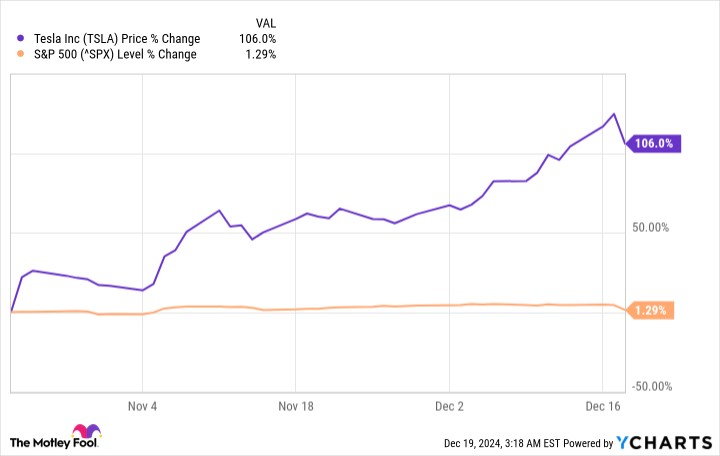Click the -50.00% y-axis label
The height and width of the screenshot is (456, 720).
click(652, 387)
